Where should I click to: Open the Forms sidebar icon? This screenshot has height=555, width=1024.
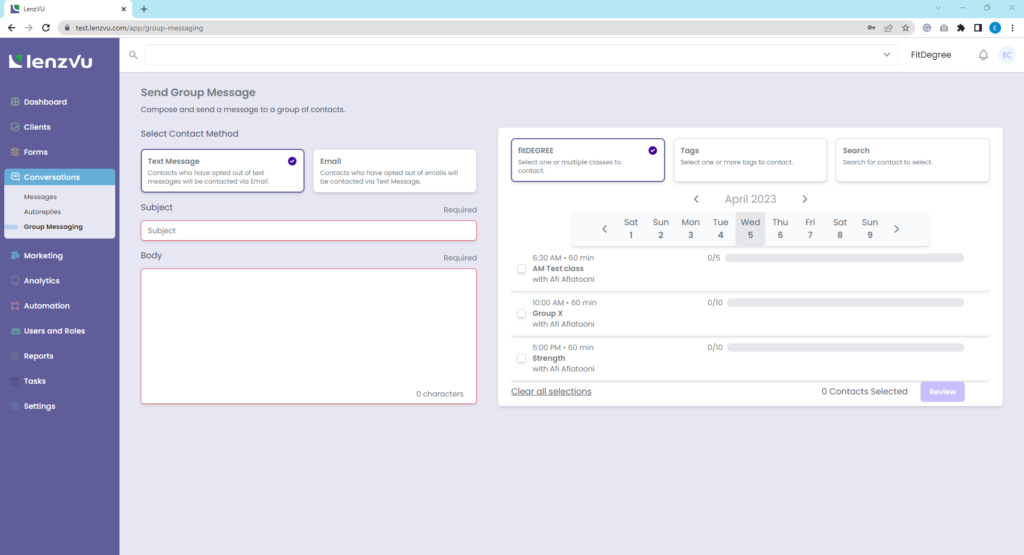[14, 152]
